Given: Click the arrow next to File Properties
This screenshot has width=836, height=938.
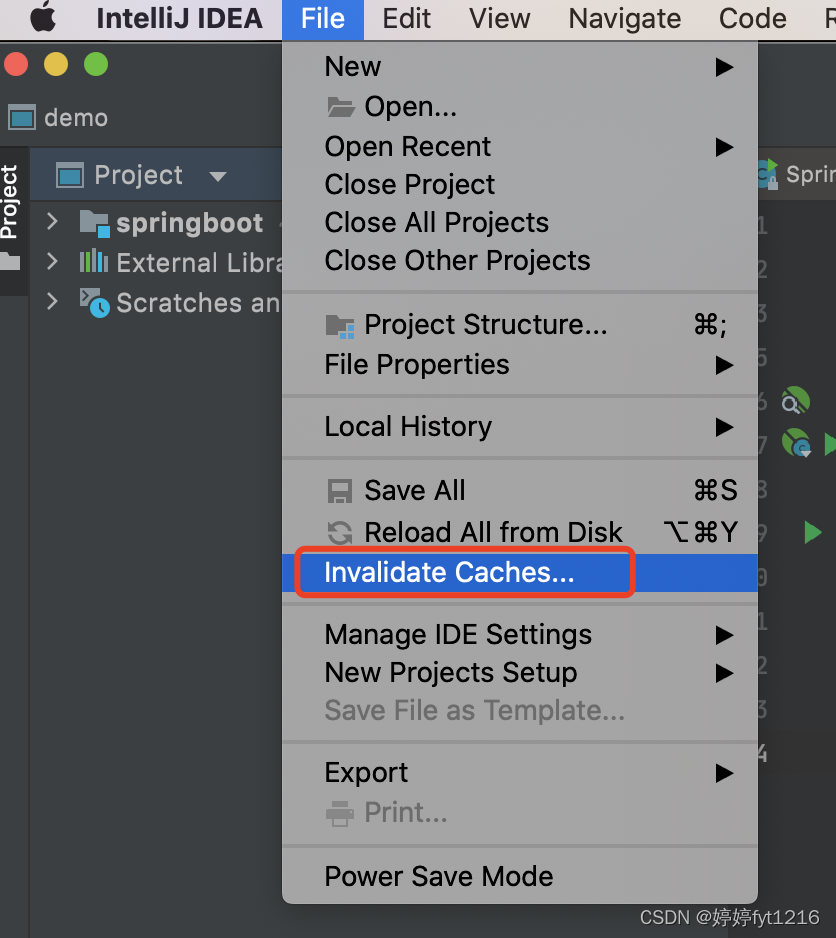Looking at the screenshot, I should click(x=724, y=365).
